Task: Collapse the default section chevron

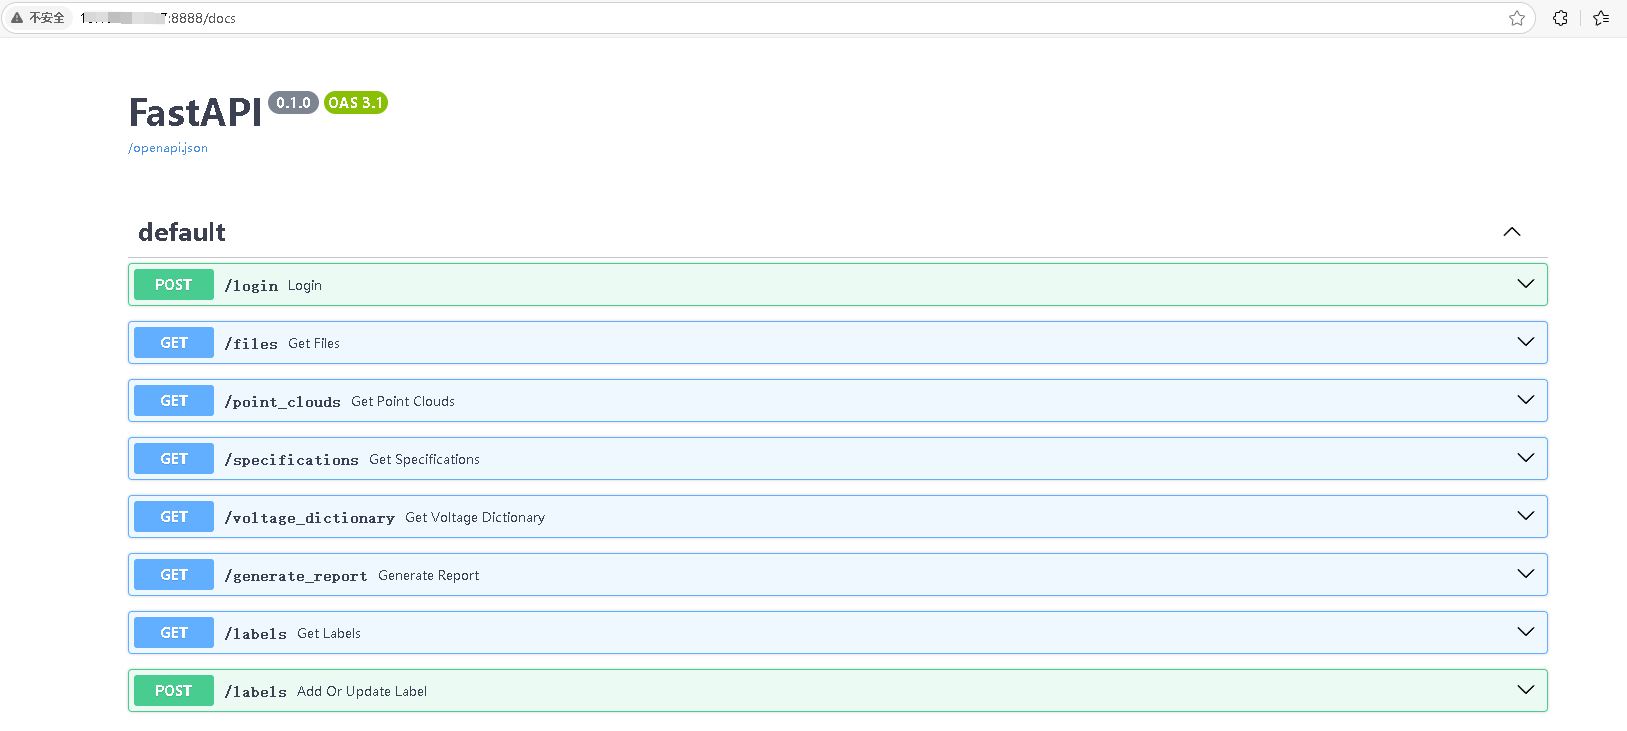Action: (x=1512, y=232)
